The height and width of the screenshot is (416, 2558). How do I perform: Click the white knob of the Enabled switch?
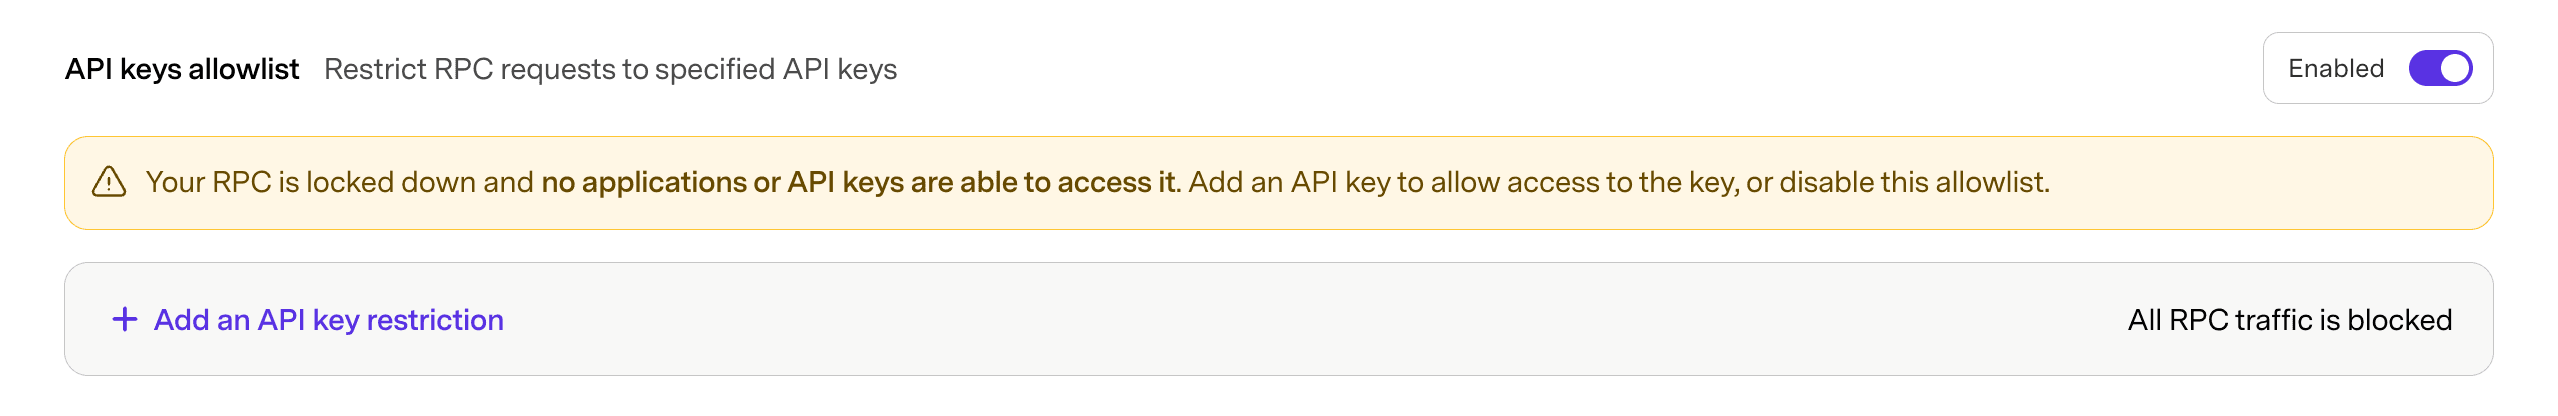click(2455, 68)
